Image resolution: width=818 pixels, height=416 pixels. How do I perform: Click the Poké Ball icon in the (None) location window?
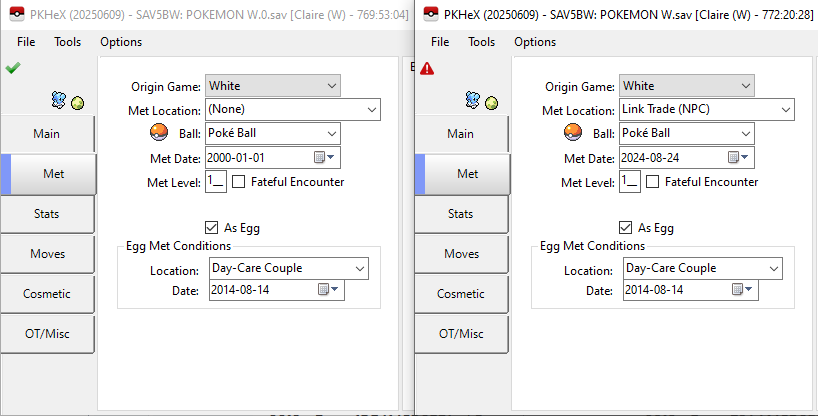point(159,133)
